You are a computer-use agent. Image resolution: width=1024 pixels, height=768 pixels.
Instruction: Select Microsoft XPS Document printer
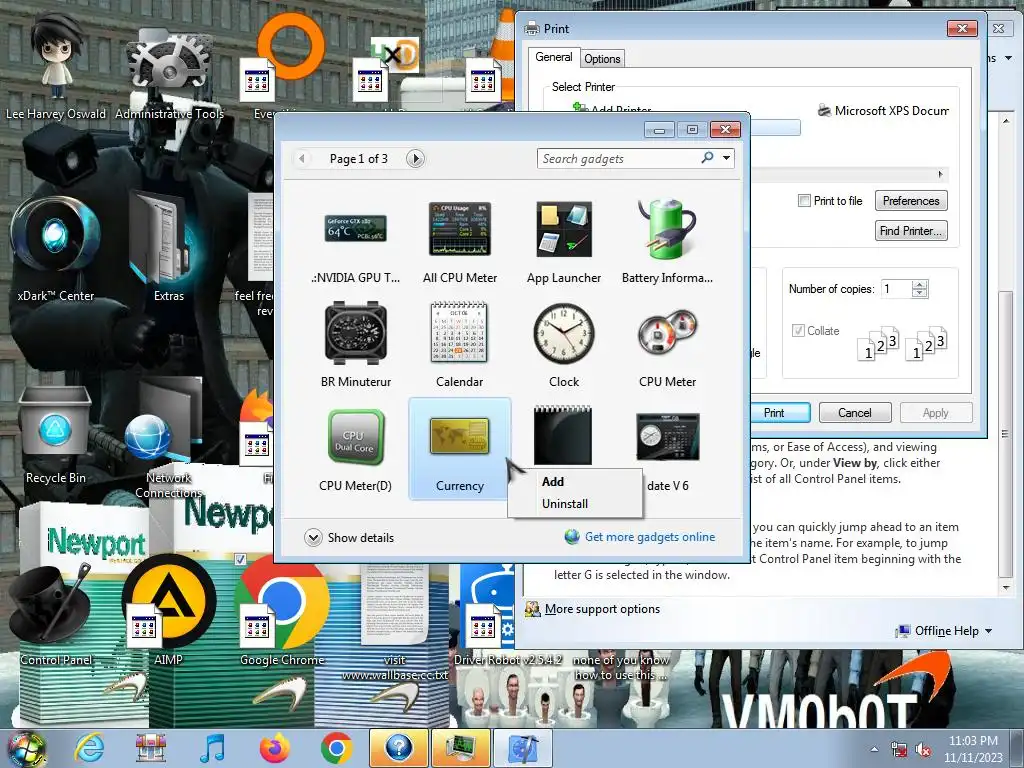(884, 111)
